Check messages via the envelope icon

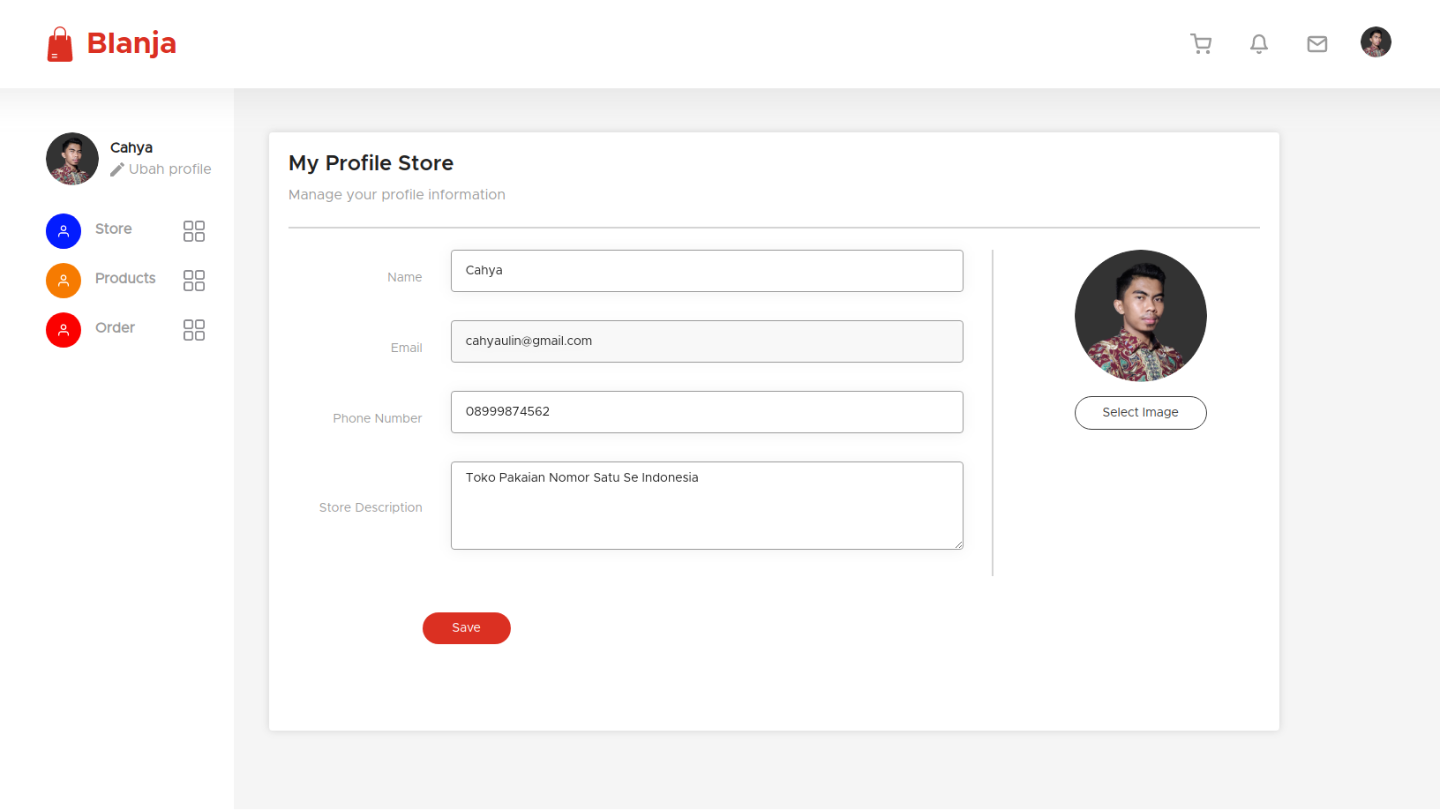(x=1317, y=43)
